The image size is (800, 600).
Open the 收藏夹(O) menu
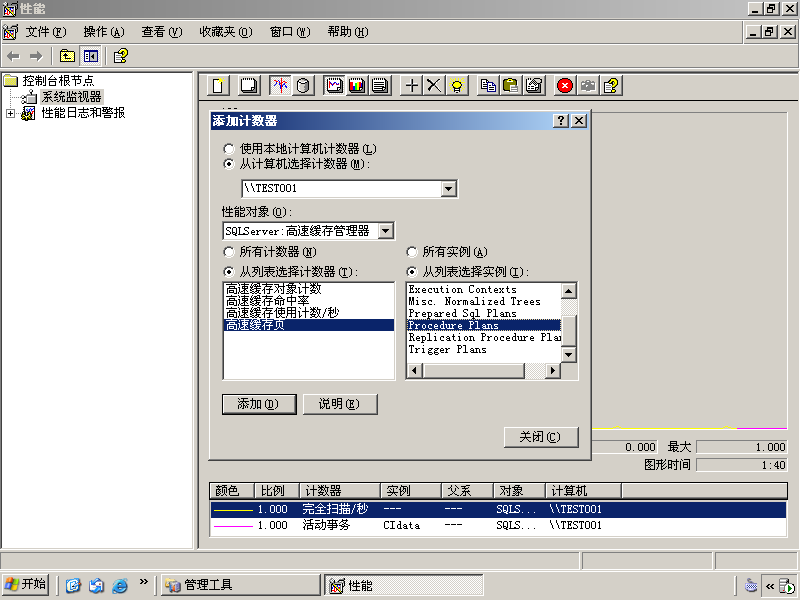pos(226,32)
